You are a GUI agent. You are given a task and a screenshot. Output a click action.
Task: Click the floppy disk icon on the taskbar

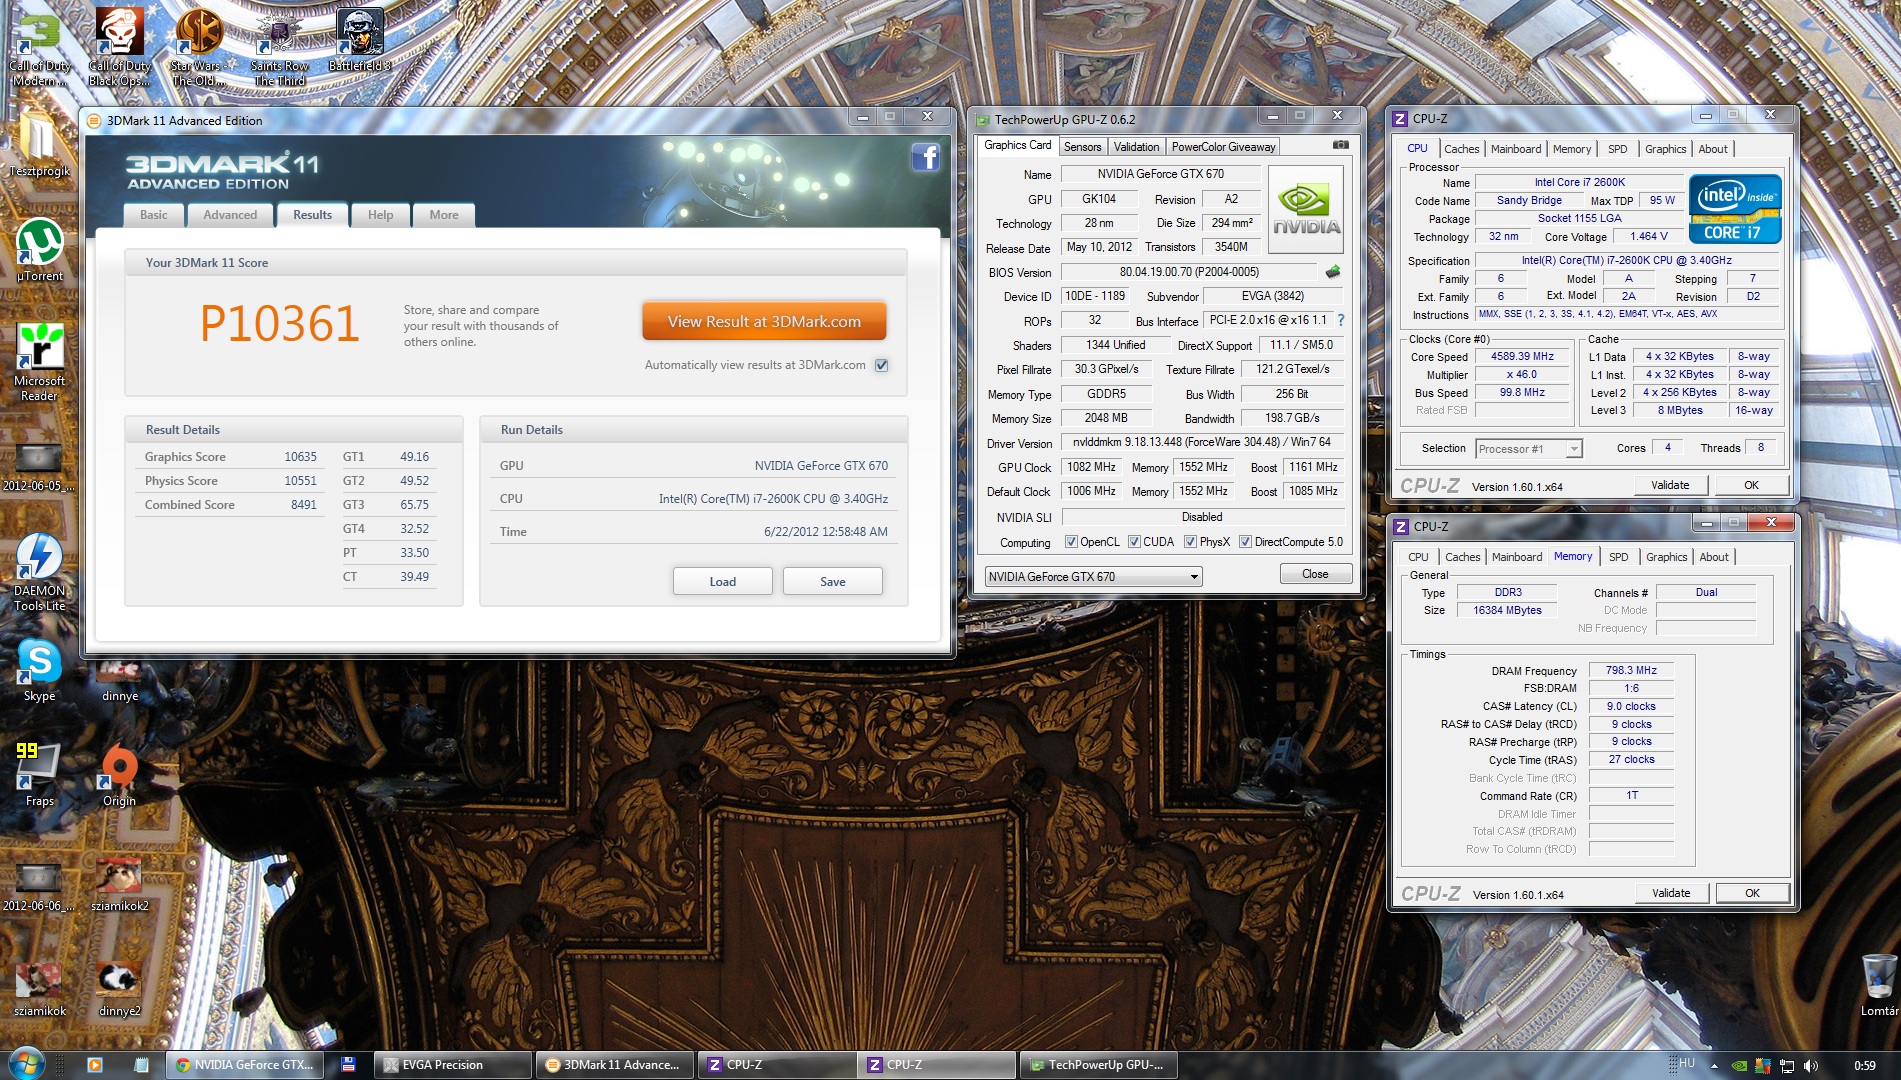pos(348,1065)
